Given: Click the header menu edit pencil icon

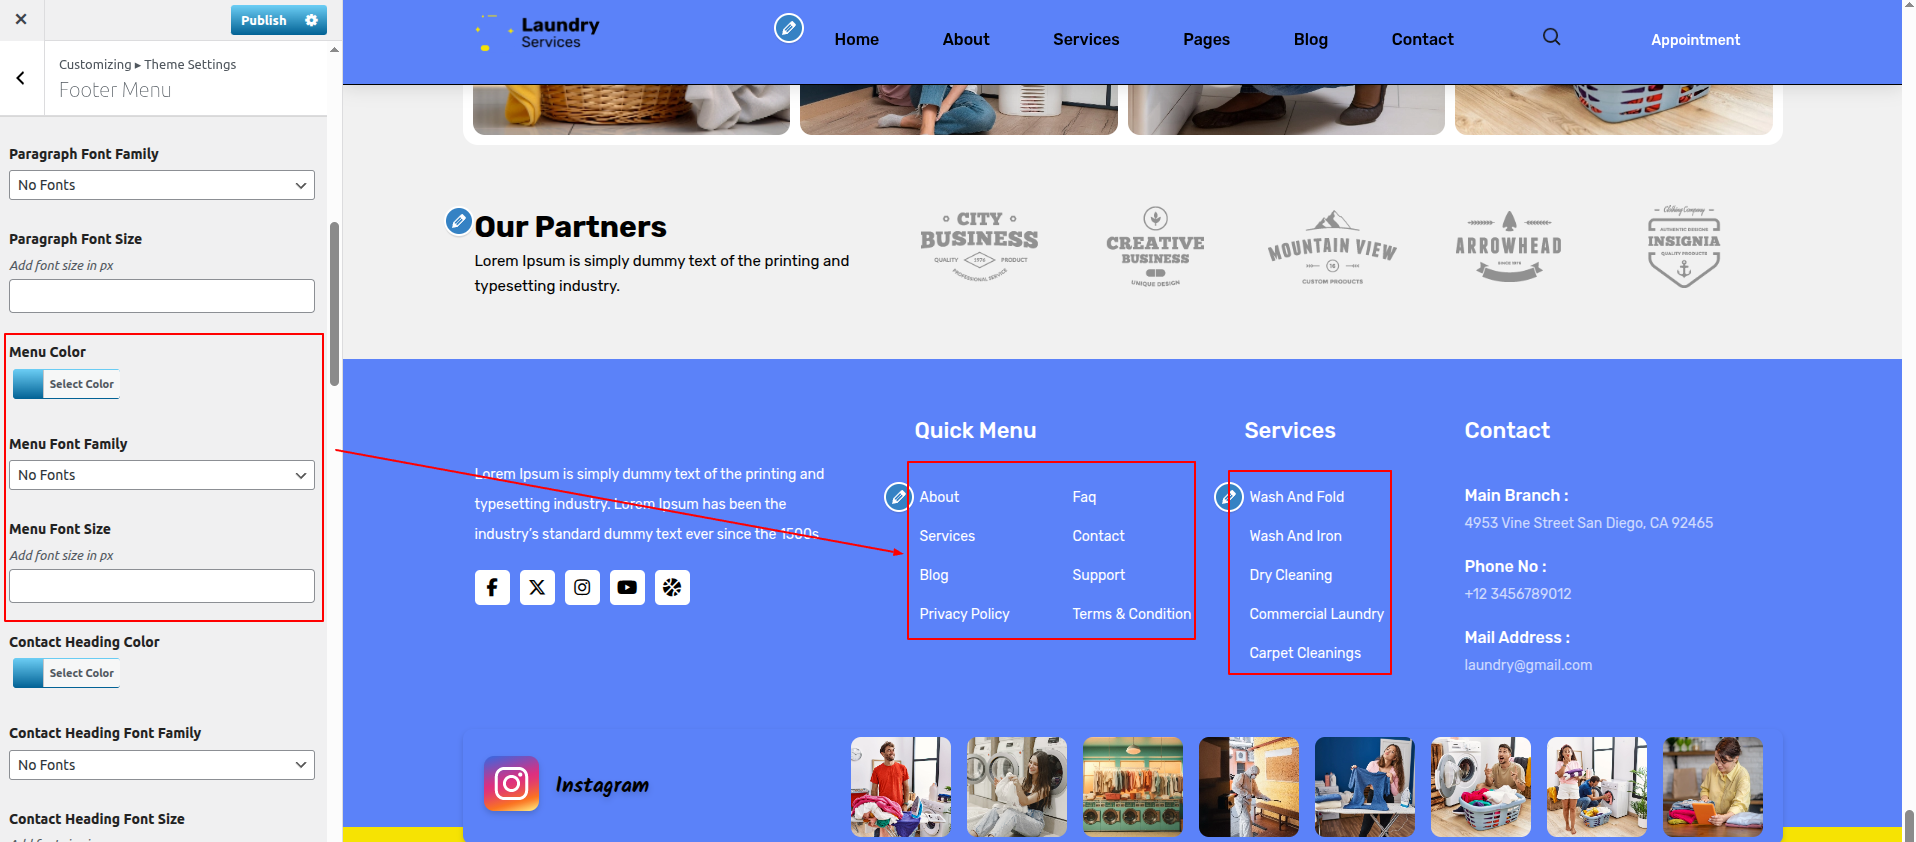Looking at the screenshot, I should click(x=789, y=28).
